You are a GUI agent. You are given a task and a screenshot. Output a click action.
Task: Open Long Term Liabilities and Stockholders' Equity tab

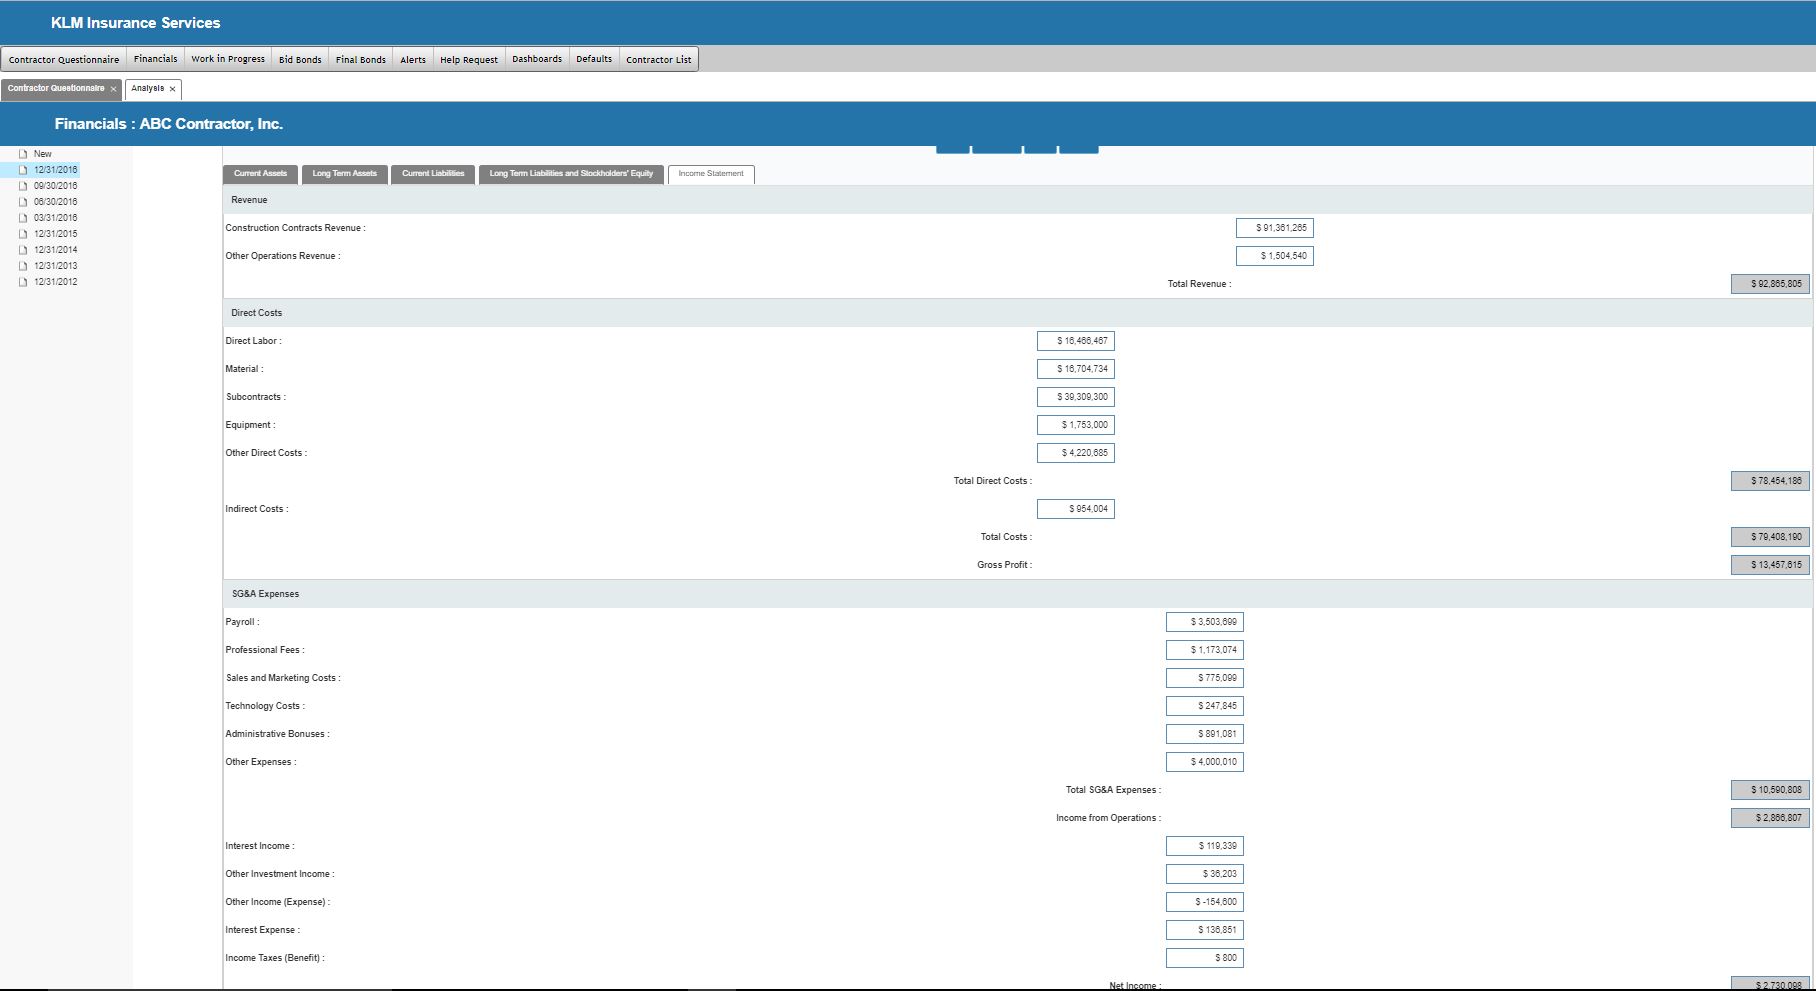point(571,174)
